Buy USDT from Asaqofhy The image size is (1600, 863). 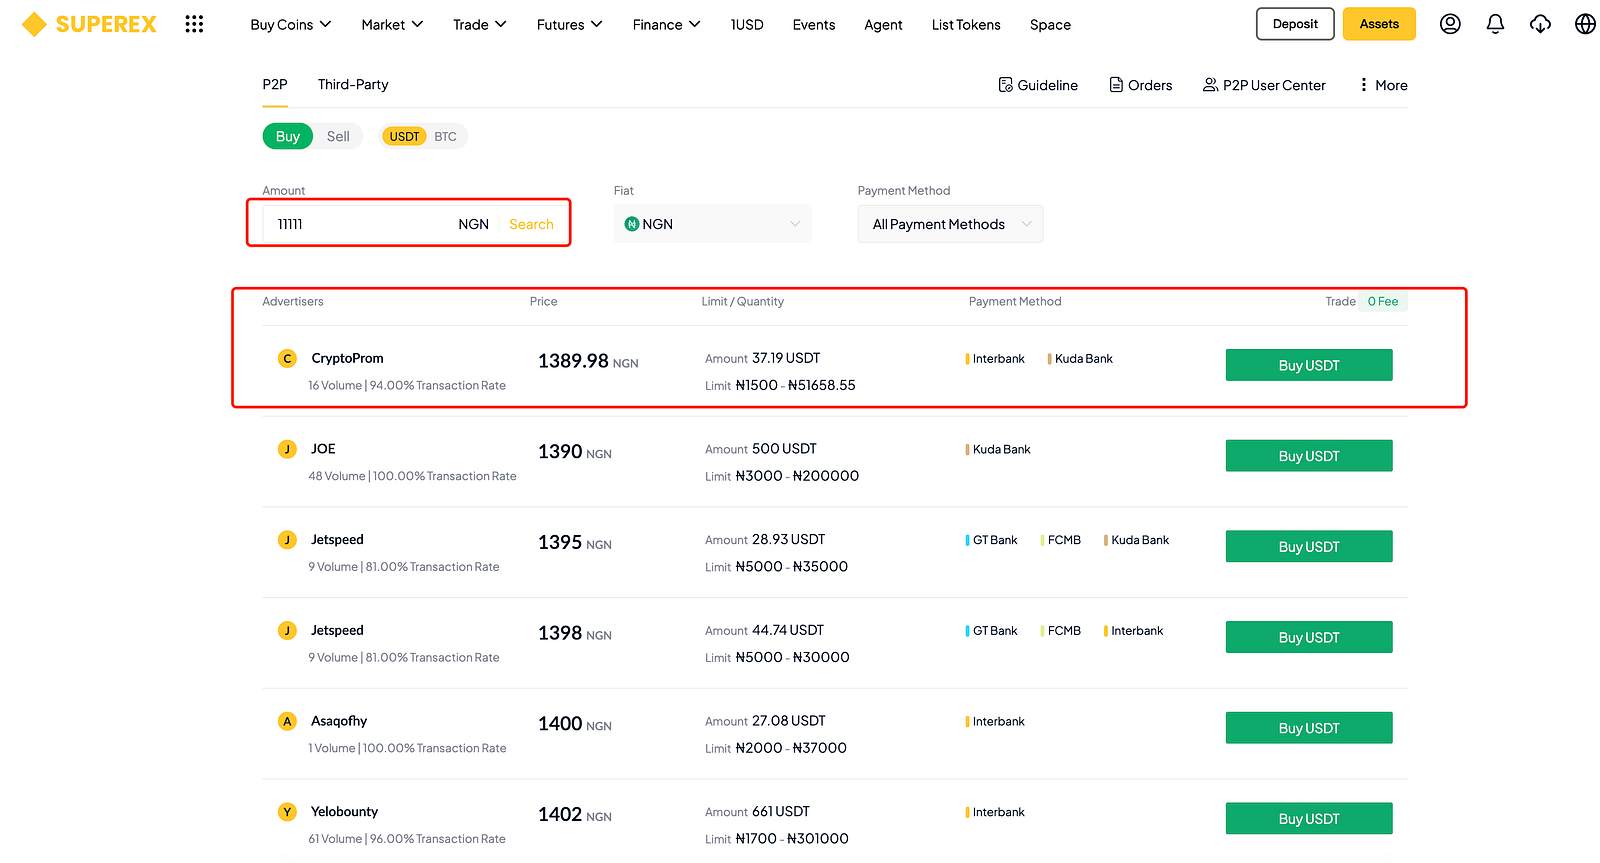[1309, 728]
